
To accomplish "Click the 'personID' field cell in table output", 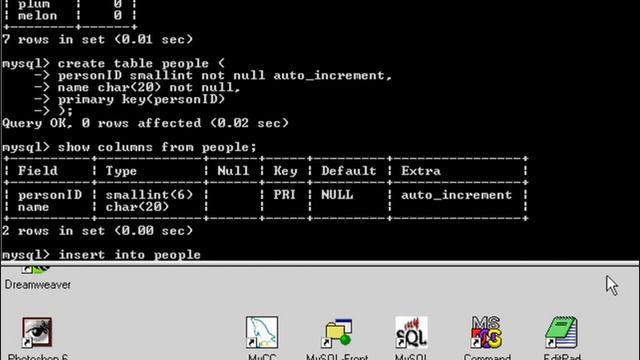I will [50, 195].
